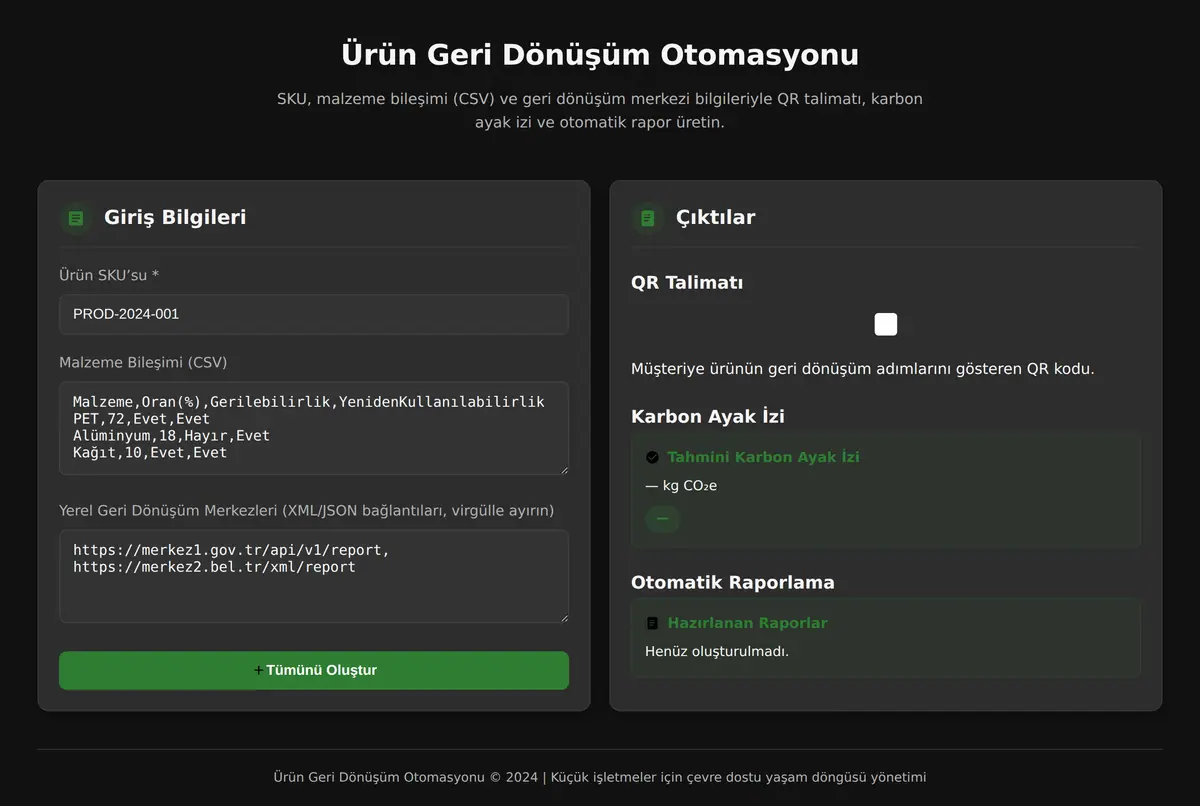This screenshot has height=806, width=1200.
Task: Click the Otomatik Raporlama heading
Action: 733,583
